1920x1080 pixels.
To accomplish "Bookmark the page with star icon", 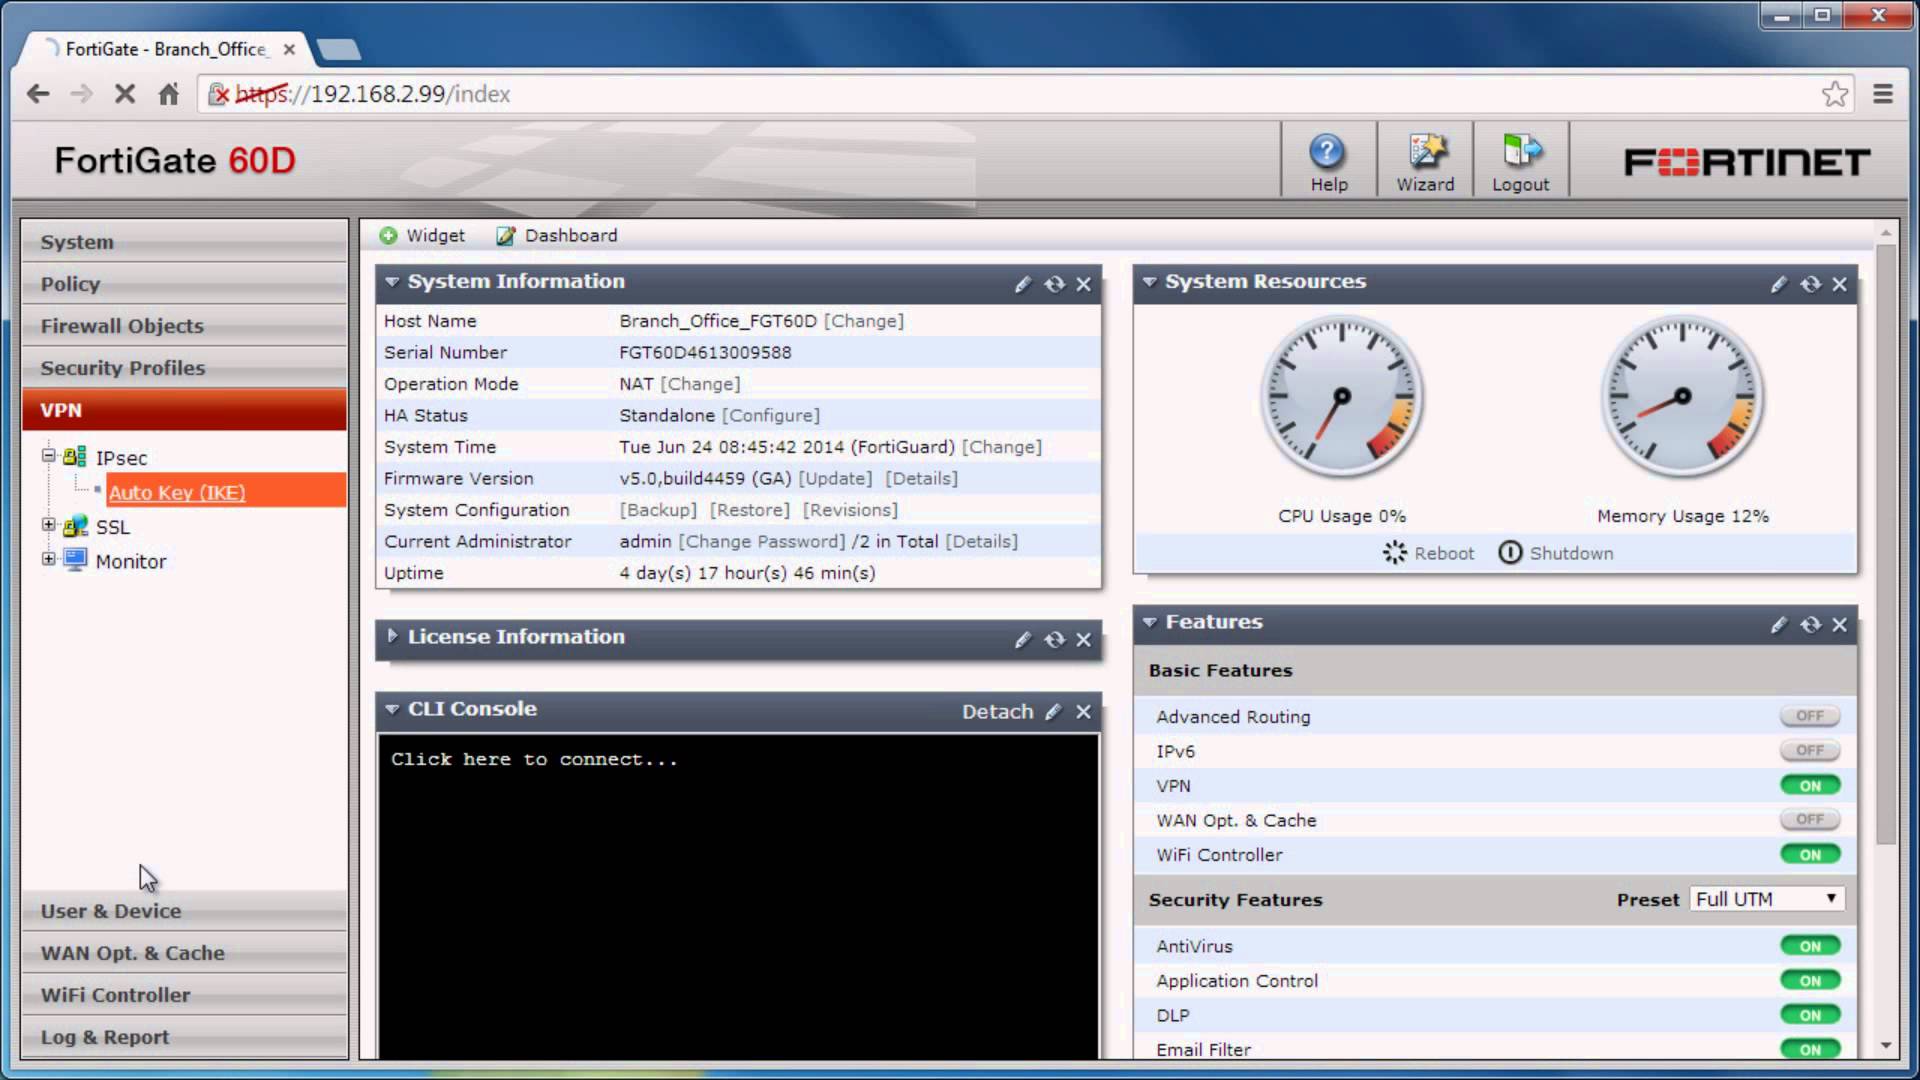I will click(x=1834, y=94).
